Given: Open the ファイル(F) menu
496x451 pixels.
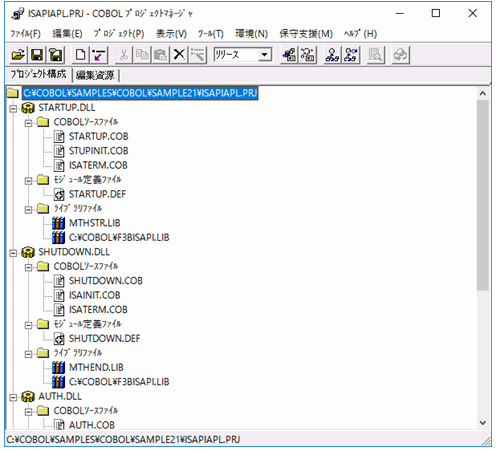Looking at the screenshot, I should [x=25, y=34].
